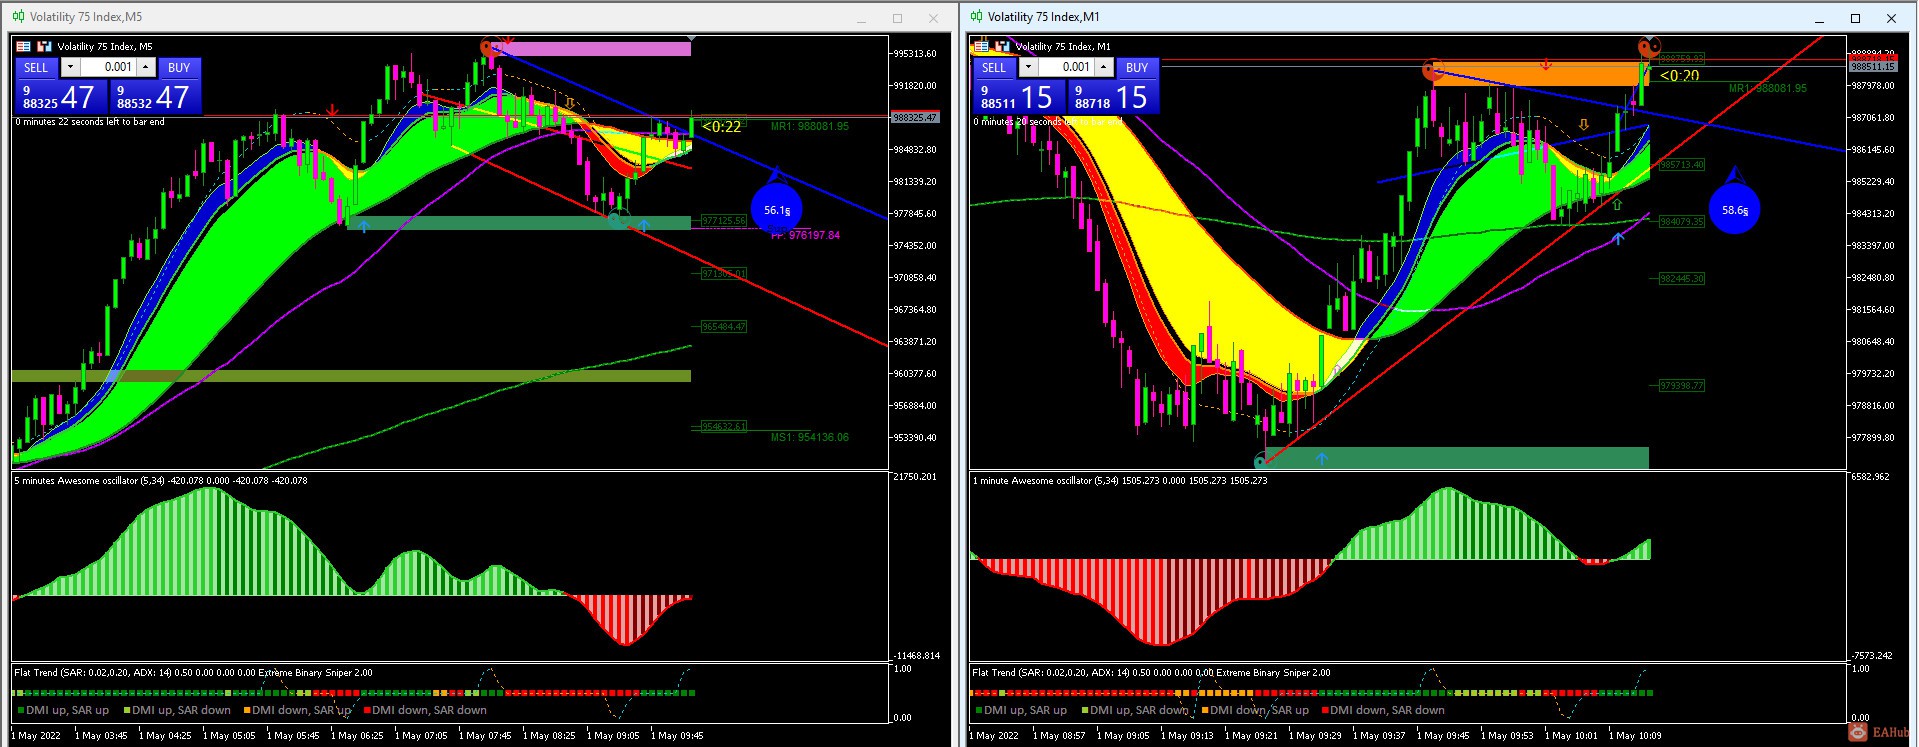This screenshot has width=1919, height=747.
Task: Click 'seconds left to bar end' text in M5 chart
Action: [x=120, y=122]
